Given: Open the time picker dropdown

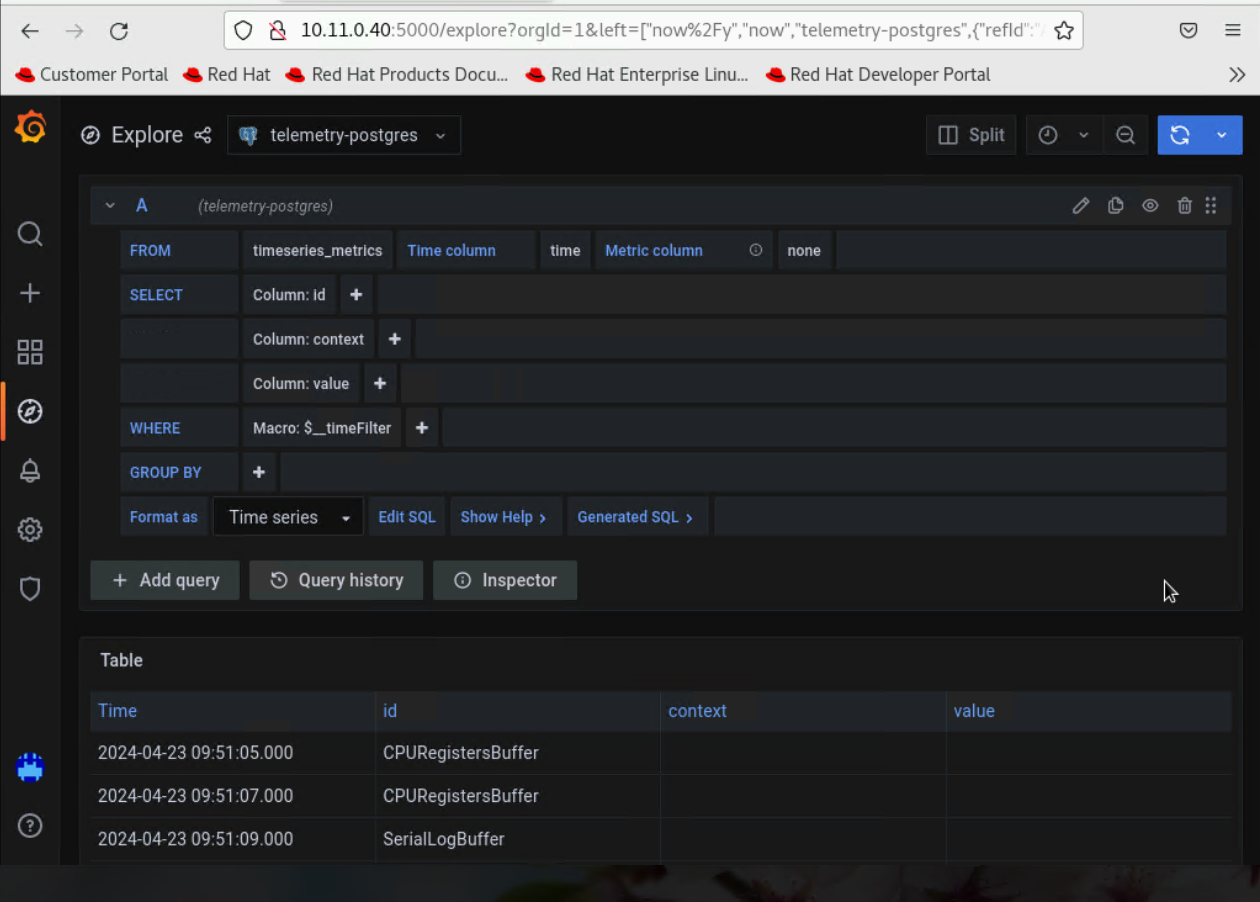Looking at the screenshot, I should (x=1064, y=135).
